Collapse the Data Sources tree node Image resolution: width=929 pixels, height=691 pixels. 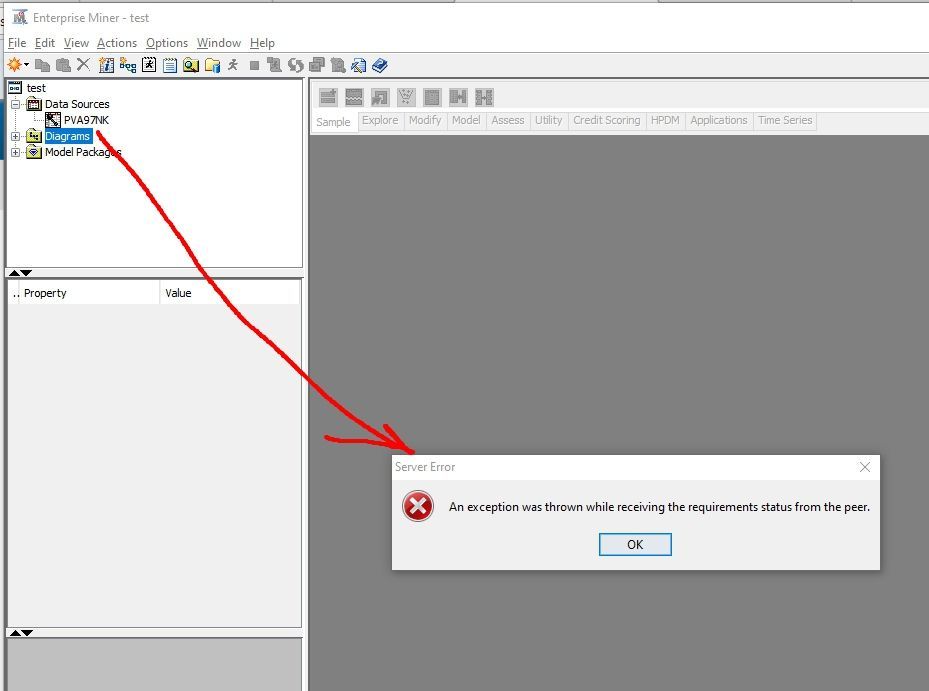[15, 104]
